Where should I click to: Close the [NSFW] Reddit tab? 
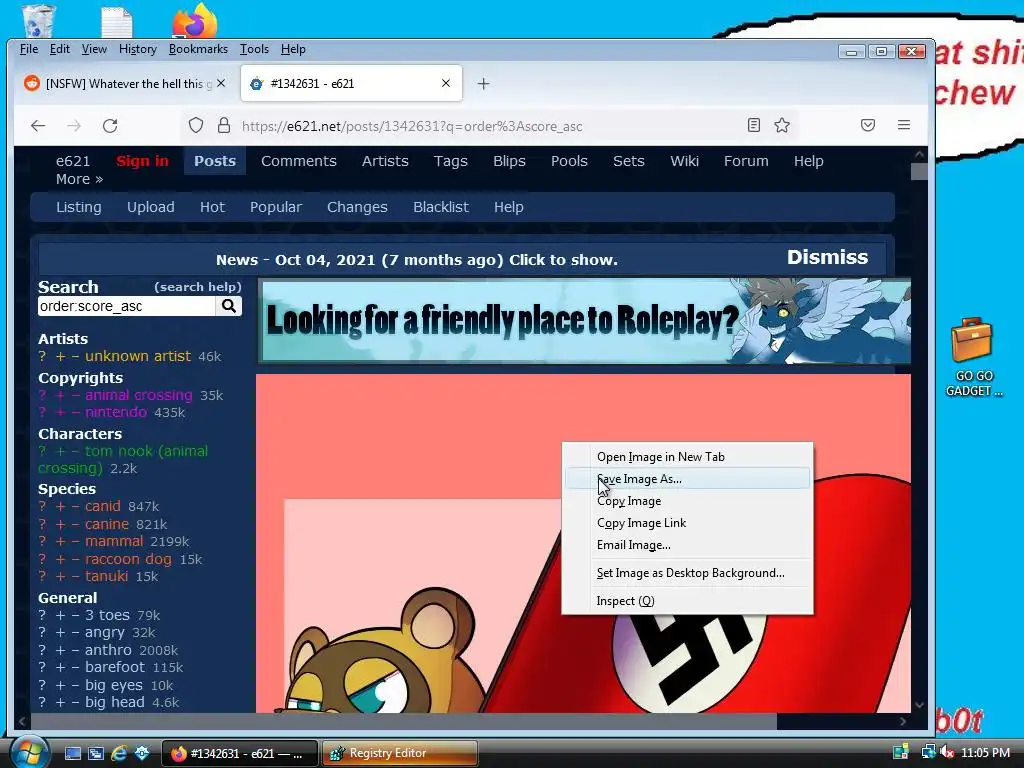tap(221, 84)
